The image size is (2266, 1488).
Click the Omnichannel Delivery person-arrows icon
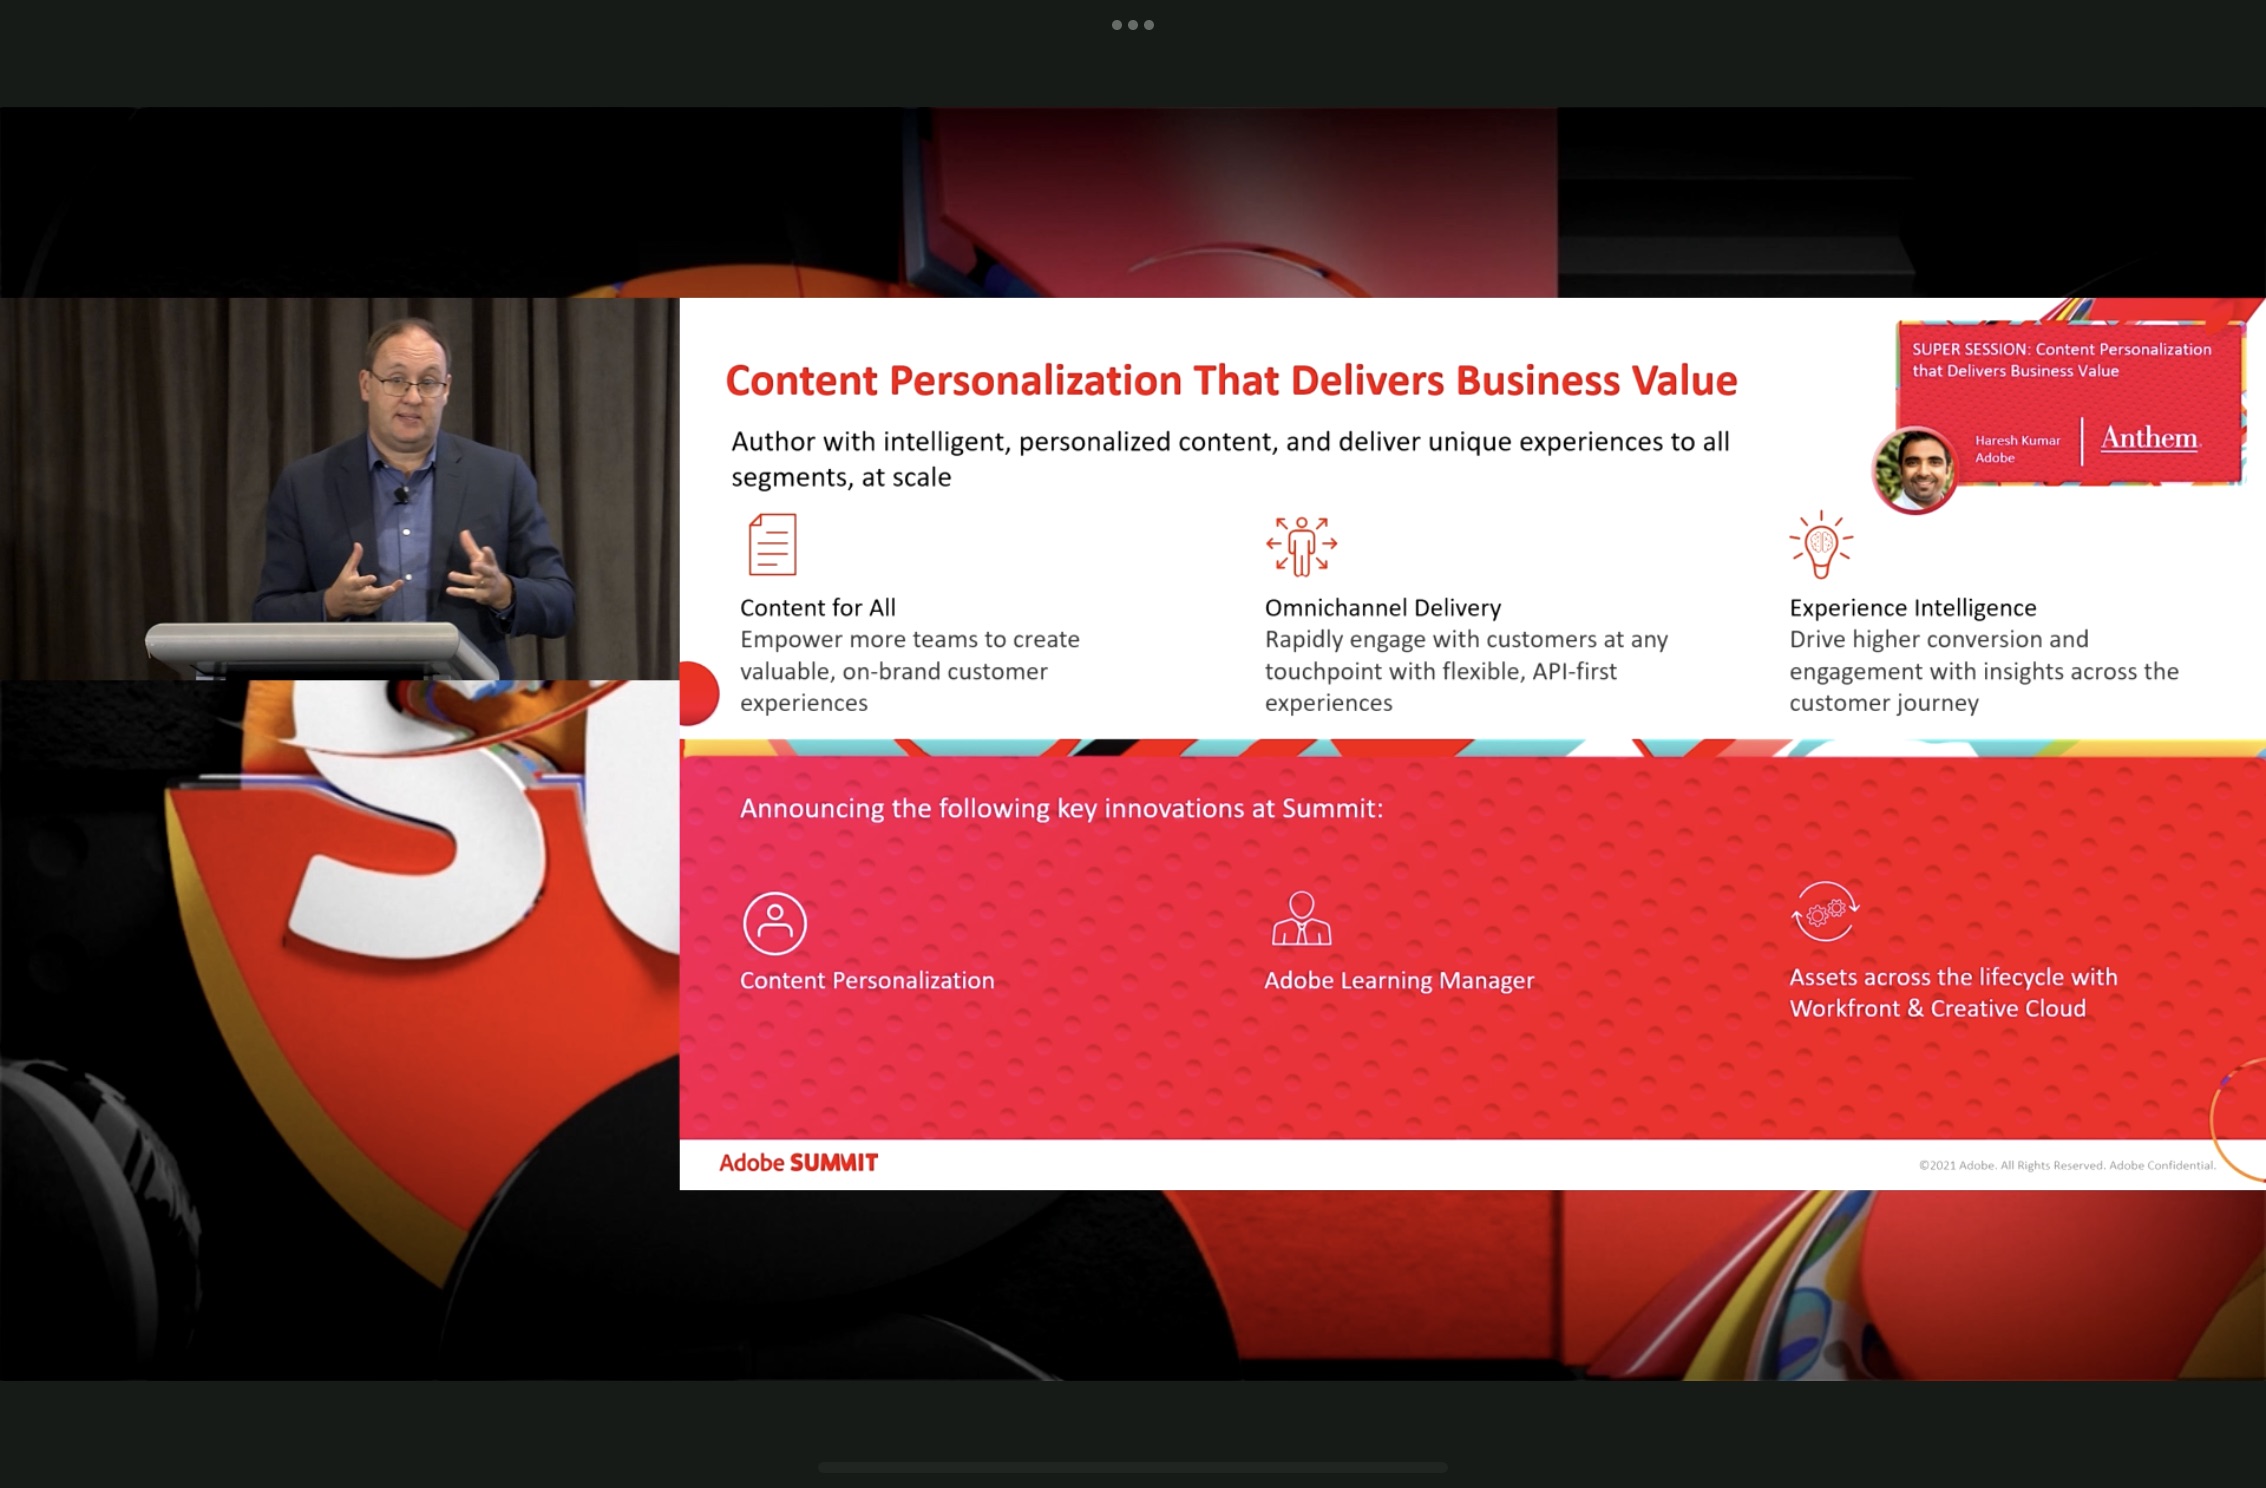(x=1301, y=546)
